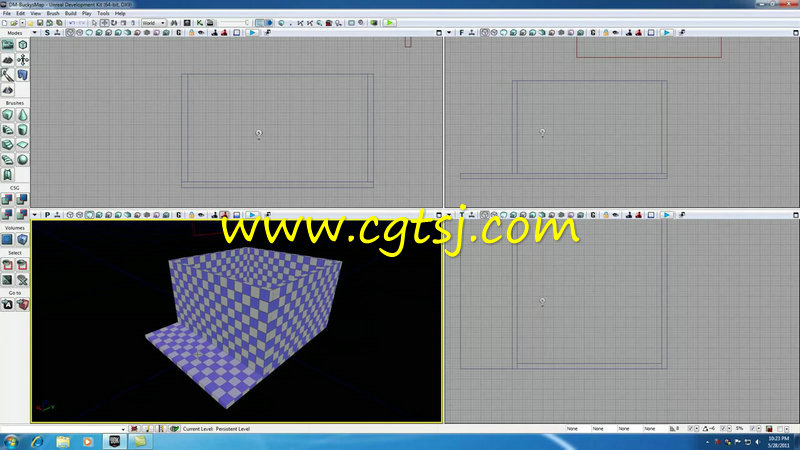The height and width of the screenshot is (450, 800).
Task: Open Kismet editor from main toolbar
Action: click(200, 23)
